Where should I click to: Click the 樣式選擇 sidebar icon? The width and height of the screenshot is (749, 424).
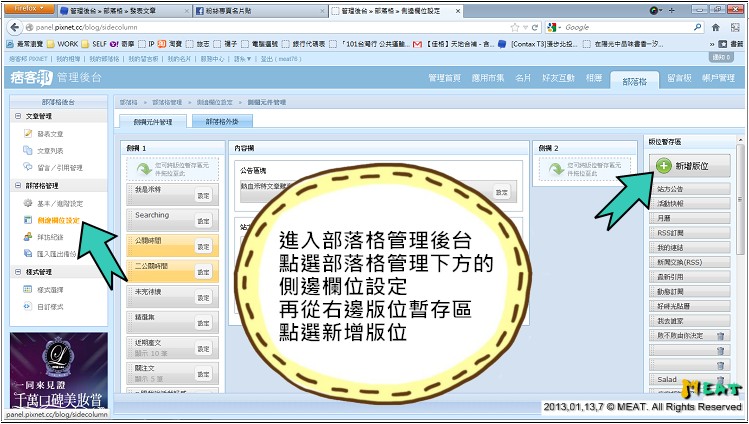pyautogui.click(x=28, y=289)
